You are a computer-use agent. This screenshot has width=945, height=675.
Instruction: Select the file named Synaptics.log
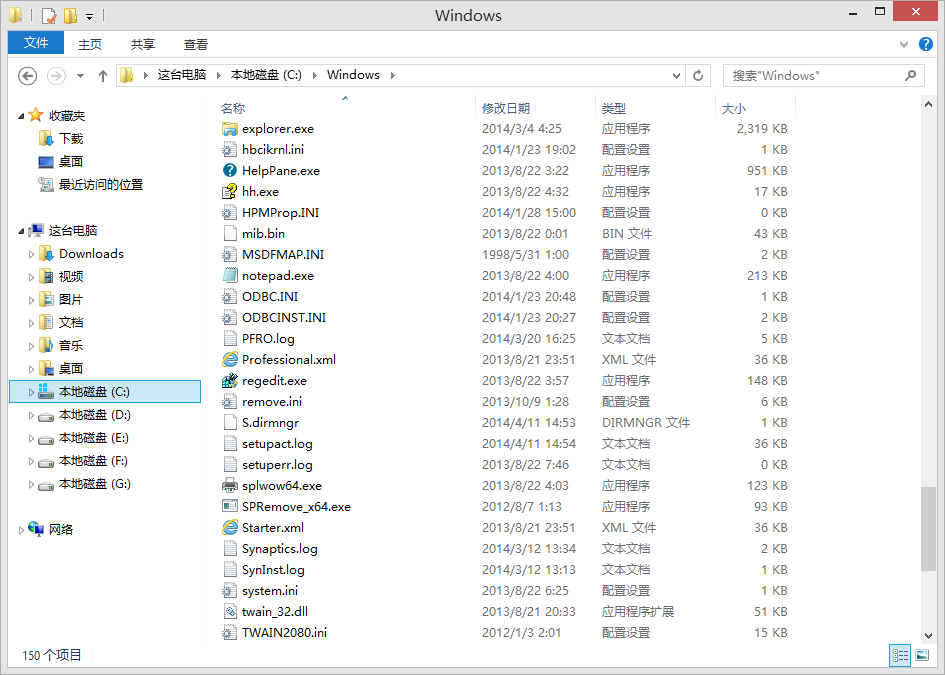pos(280,549)
